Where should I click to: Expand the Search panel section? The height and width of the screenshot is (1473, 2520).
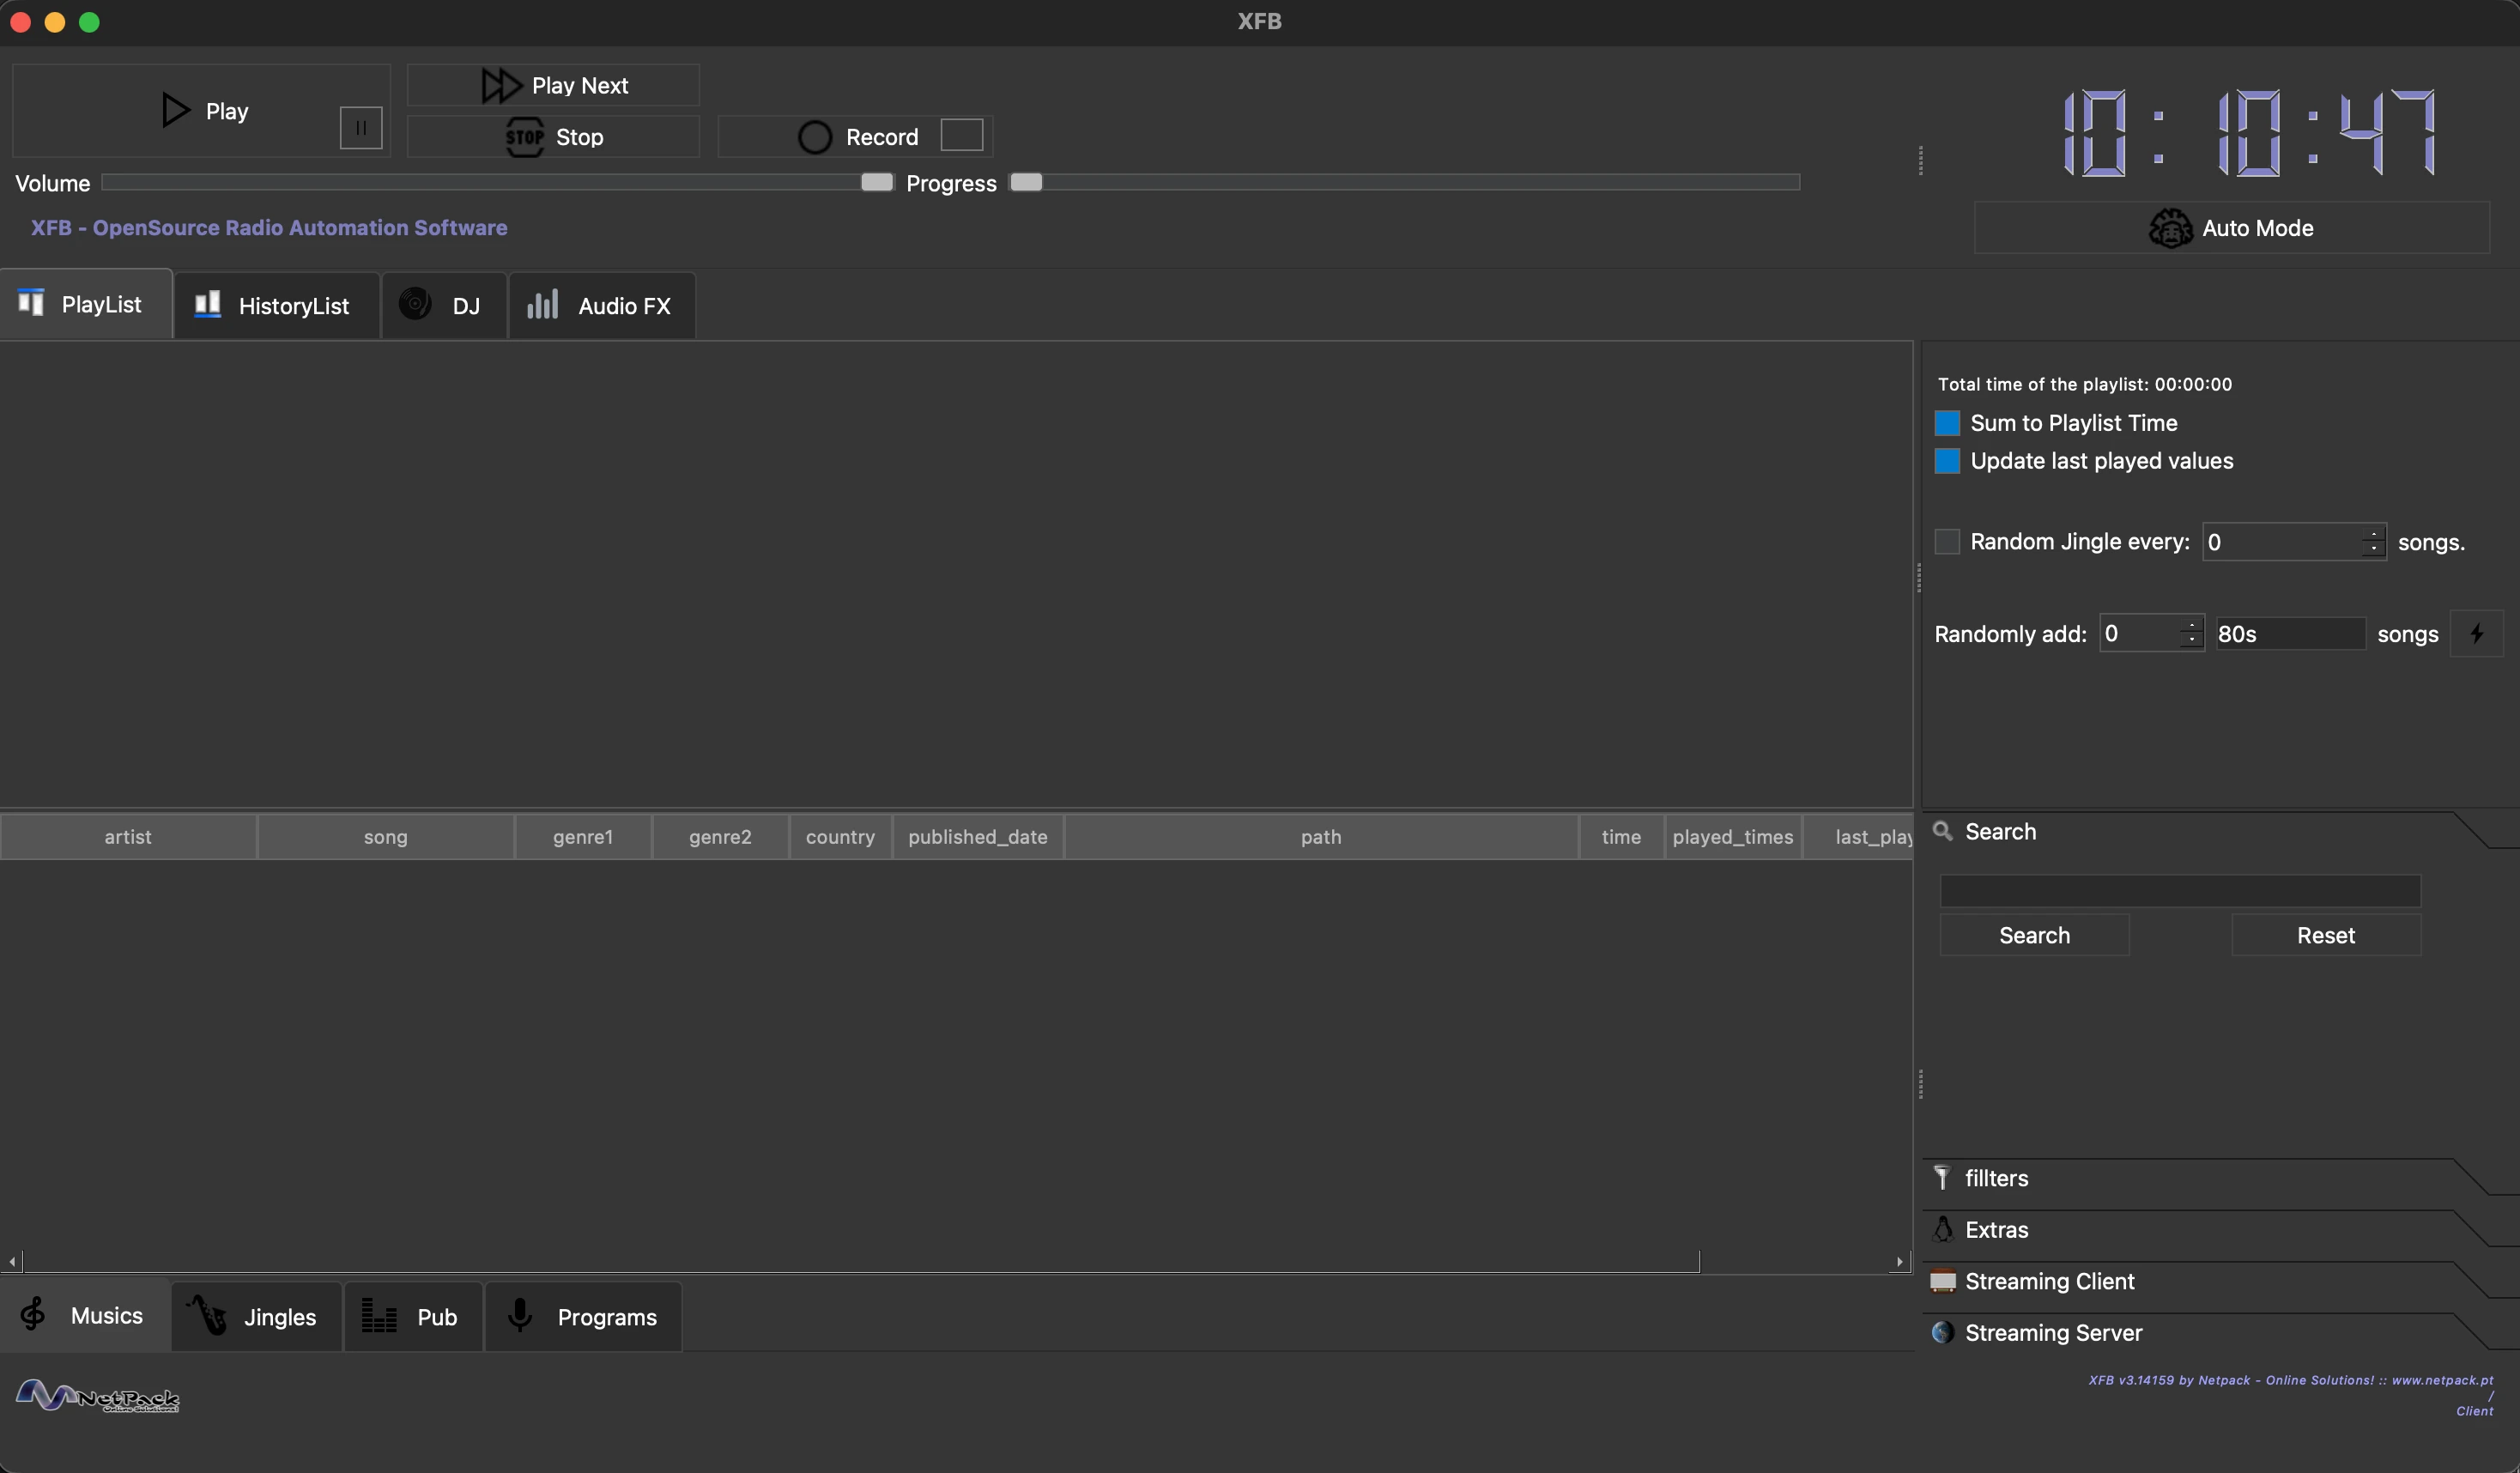click(x=2200, y=832)
